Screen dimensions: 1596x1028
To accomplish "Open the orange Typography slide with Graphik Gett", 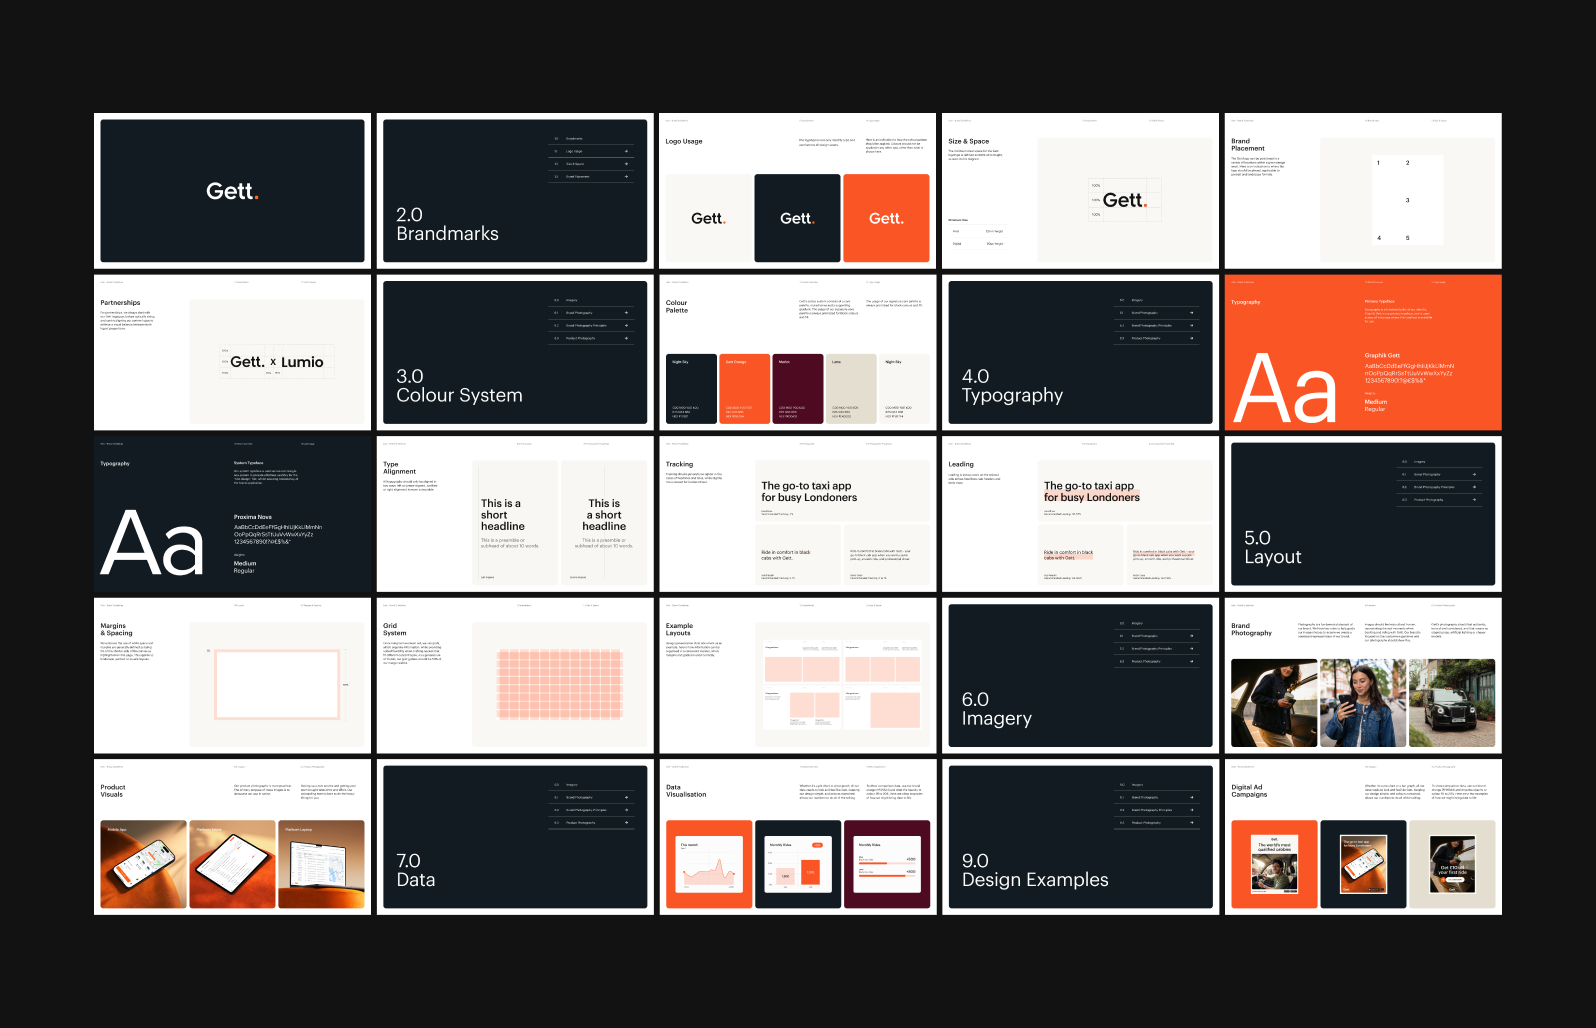I will pyautogui.click(x=1363, y=352).
